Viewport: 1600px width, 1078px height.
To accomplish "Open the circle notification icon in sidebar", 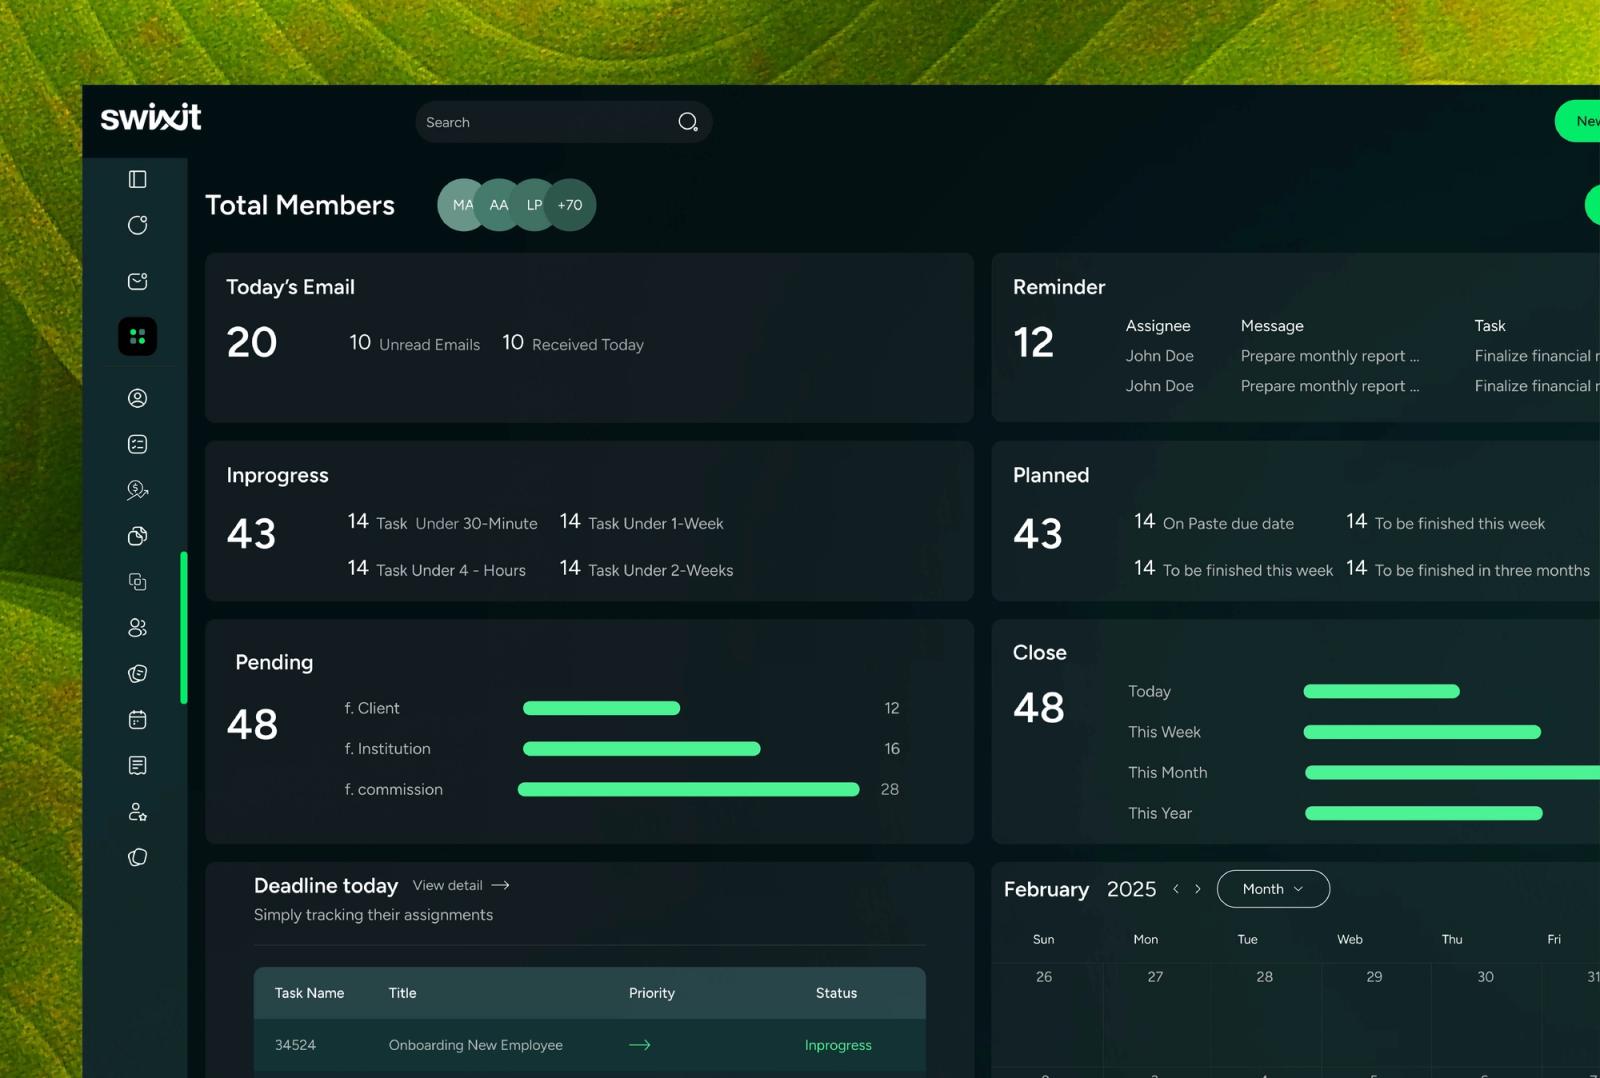I will [x=138, y=225].
